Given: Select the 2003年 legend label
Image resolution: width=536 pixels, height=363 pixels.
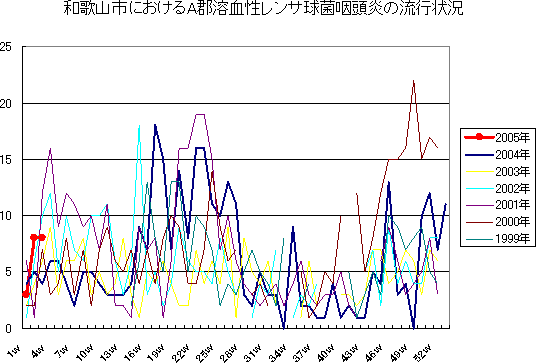Looking at the screenshot, I should pyautogui.click(x=512, y=171).
